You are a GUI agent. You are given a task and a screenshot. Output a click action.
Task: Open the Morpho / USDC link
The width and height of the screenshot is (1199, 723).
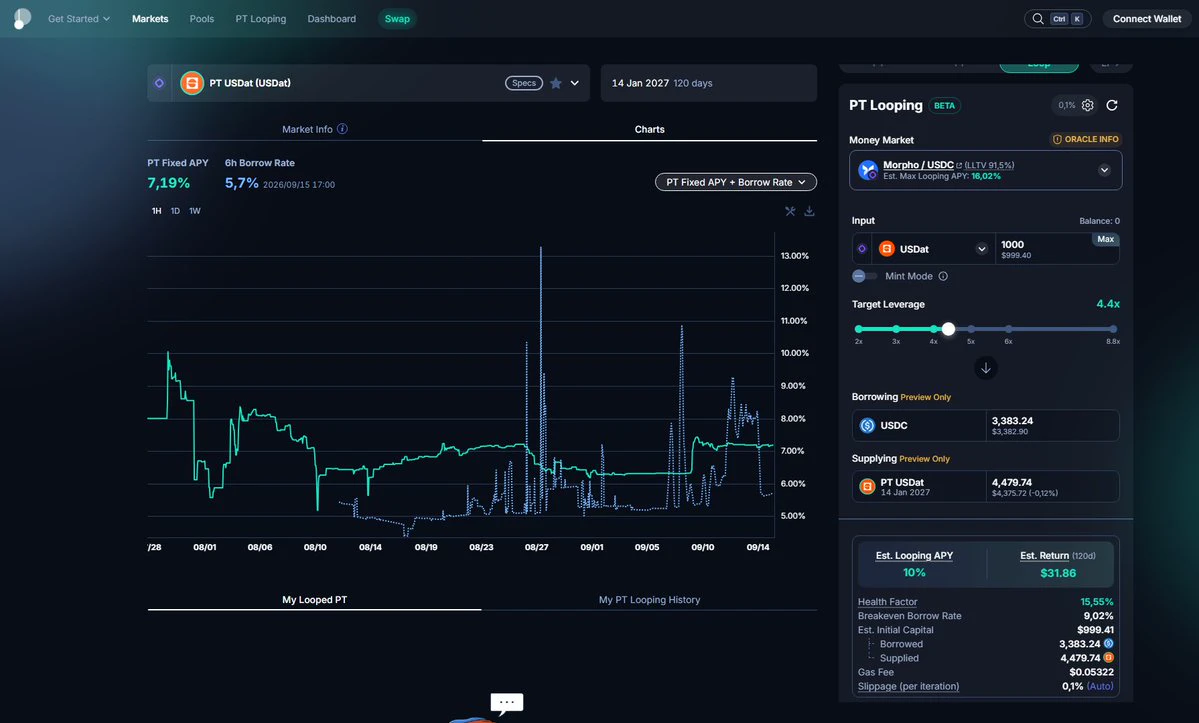(x=918, y=165)
